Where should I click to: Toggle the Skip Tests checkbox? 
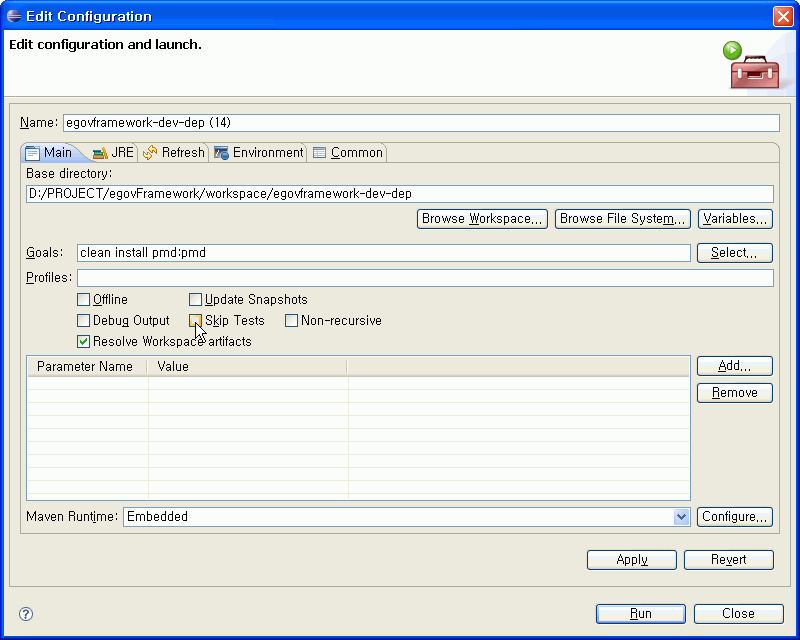point(196,321)
